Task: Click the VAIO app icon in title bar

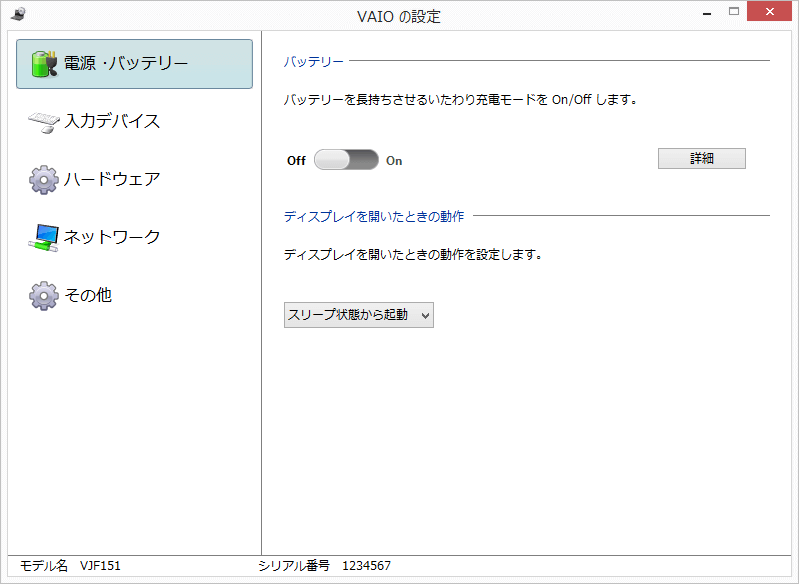Action: click(x=18, y=14)
